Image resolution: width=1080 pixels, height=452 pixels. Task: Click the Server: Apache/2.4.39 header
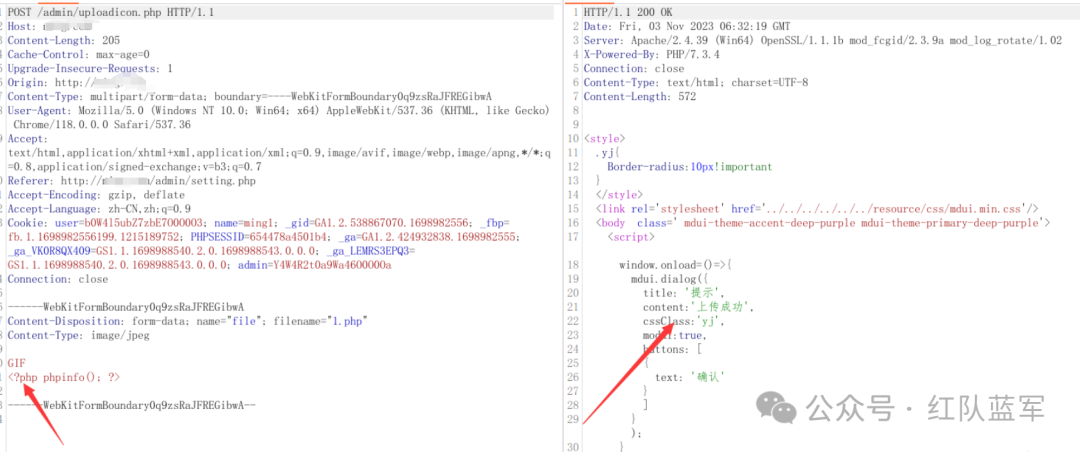click(822, 41)
